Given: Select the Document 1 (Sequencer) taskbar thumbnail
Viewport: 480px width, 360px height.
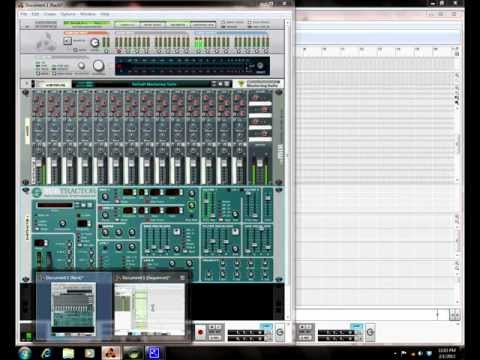Looking at the screenshot, I should (150, 306).
